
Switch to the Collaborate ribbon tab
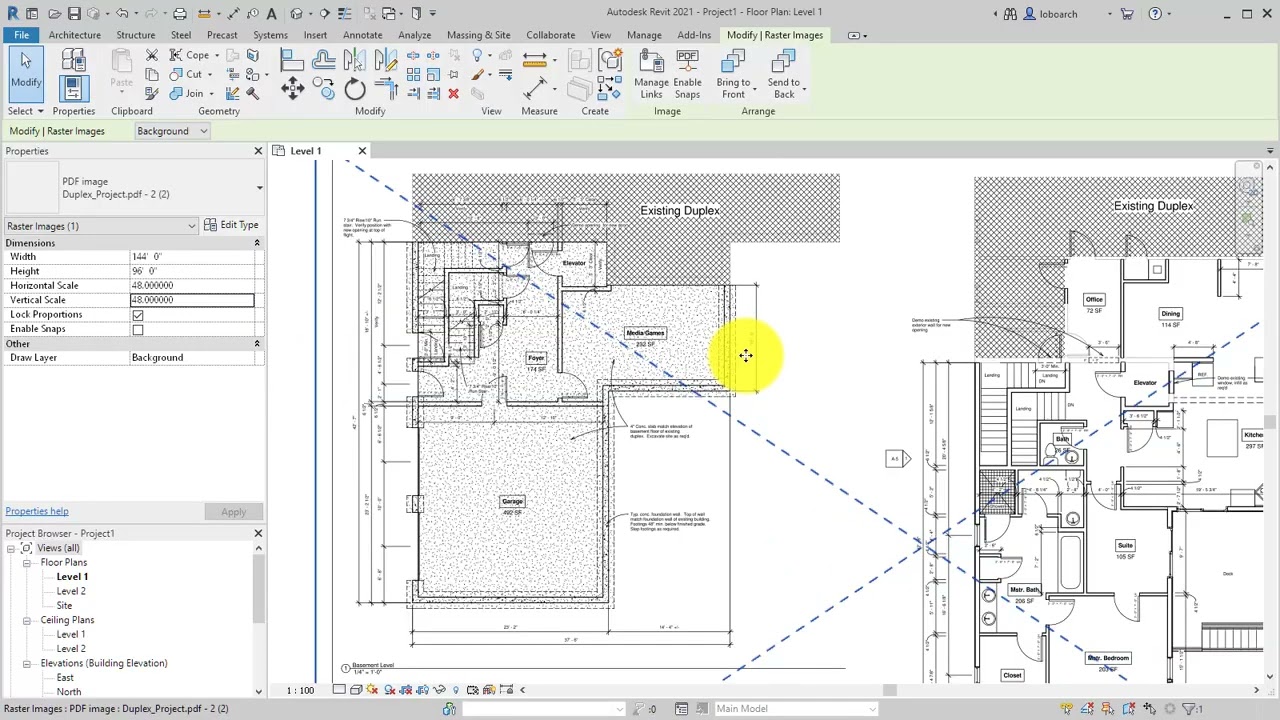[550, 35]
